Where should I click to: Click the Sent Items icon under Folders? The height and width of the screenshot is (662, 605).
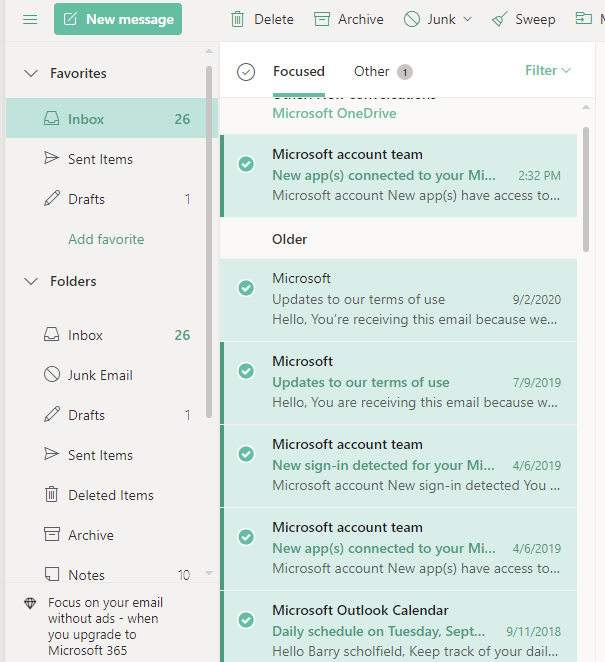point(52,454)
